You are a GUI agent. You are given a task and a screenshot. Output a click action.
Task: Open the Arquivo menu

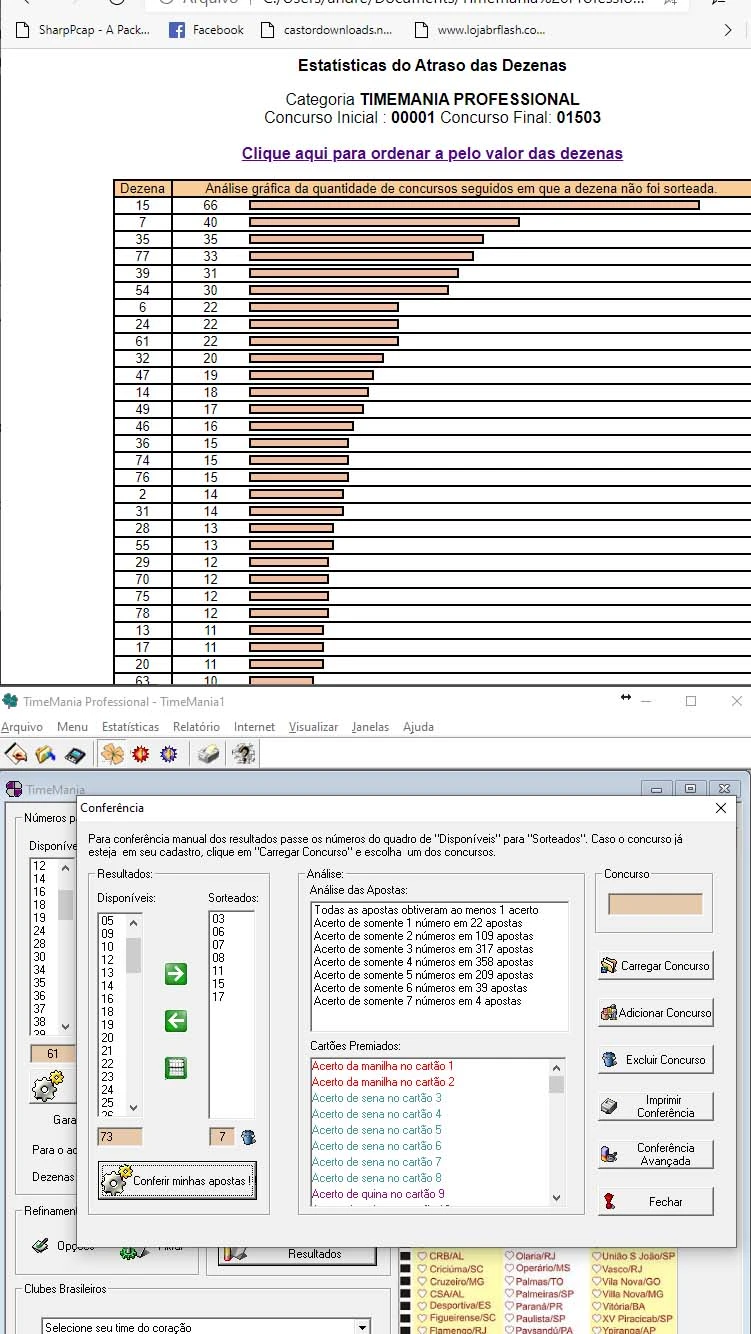pos(22,727)
